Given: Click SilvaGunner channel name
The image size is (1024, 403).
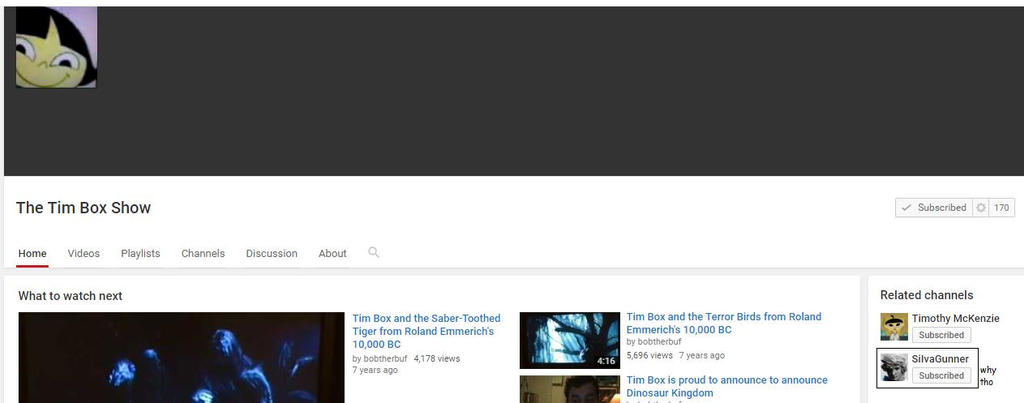Looking at the screenshot, I should pos(940,359).
